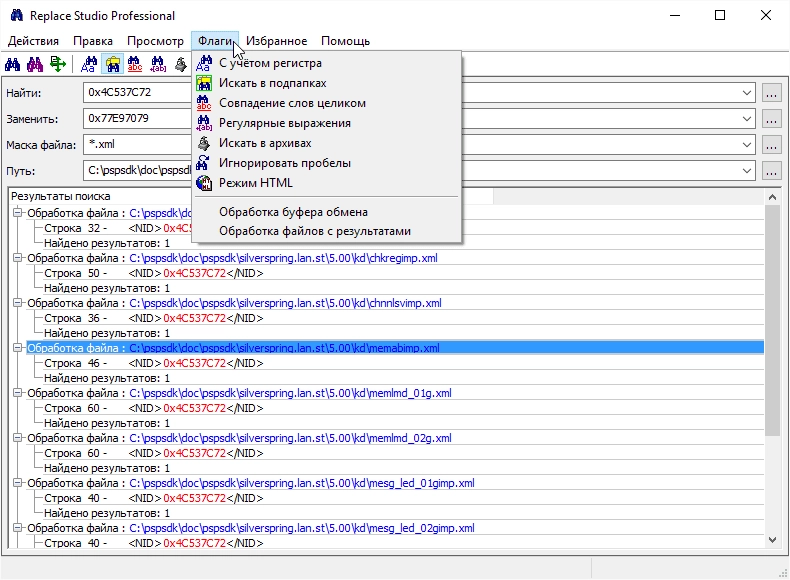The image size is (790, 580).
Task: Click the green arrows toolbar icon
Action: click(x=58, y=65)
